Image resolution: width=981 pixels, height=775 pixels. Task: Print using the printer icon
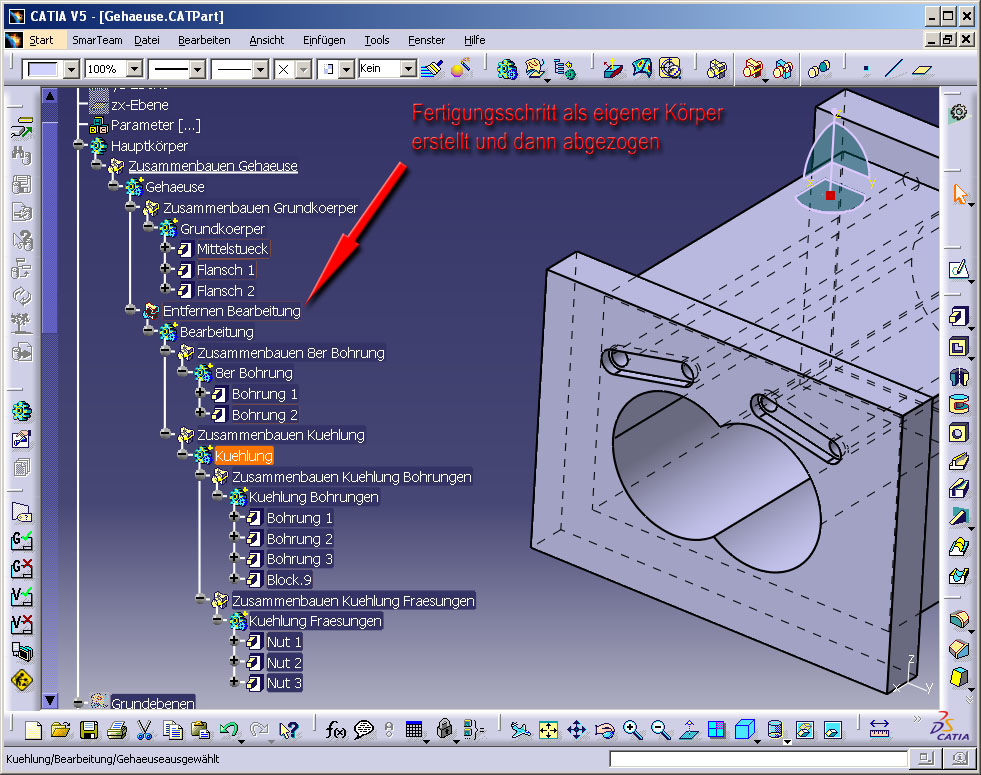coord(117,730)
